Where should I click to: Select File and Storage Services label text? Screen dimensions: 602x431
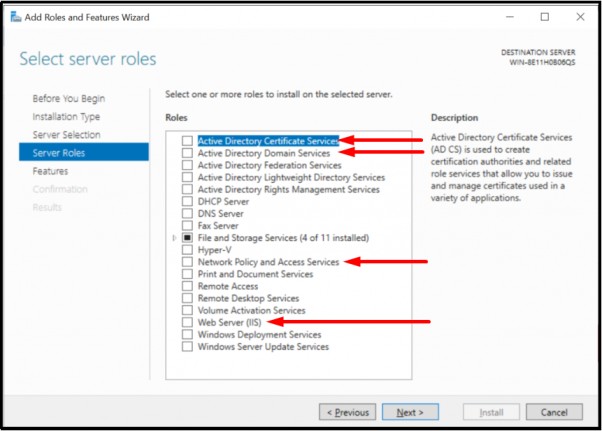tap(283, 238)
